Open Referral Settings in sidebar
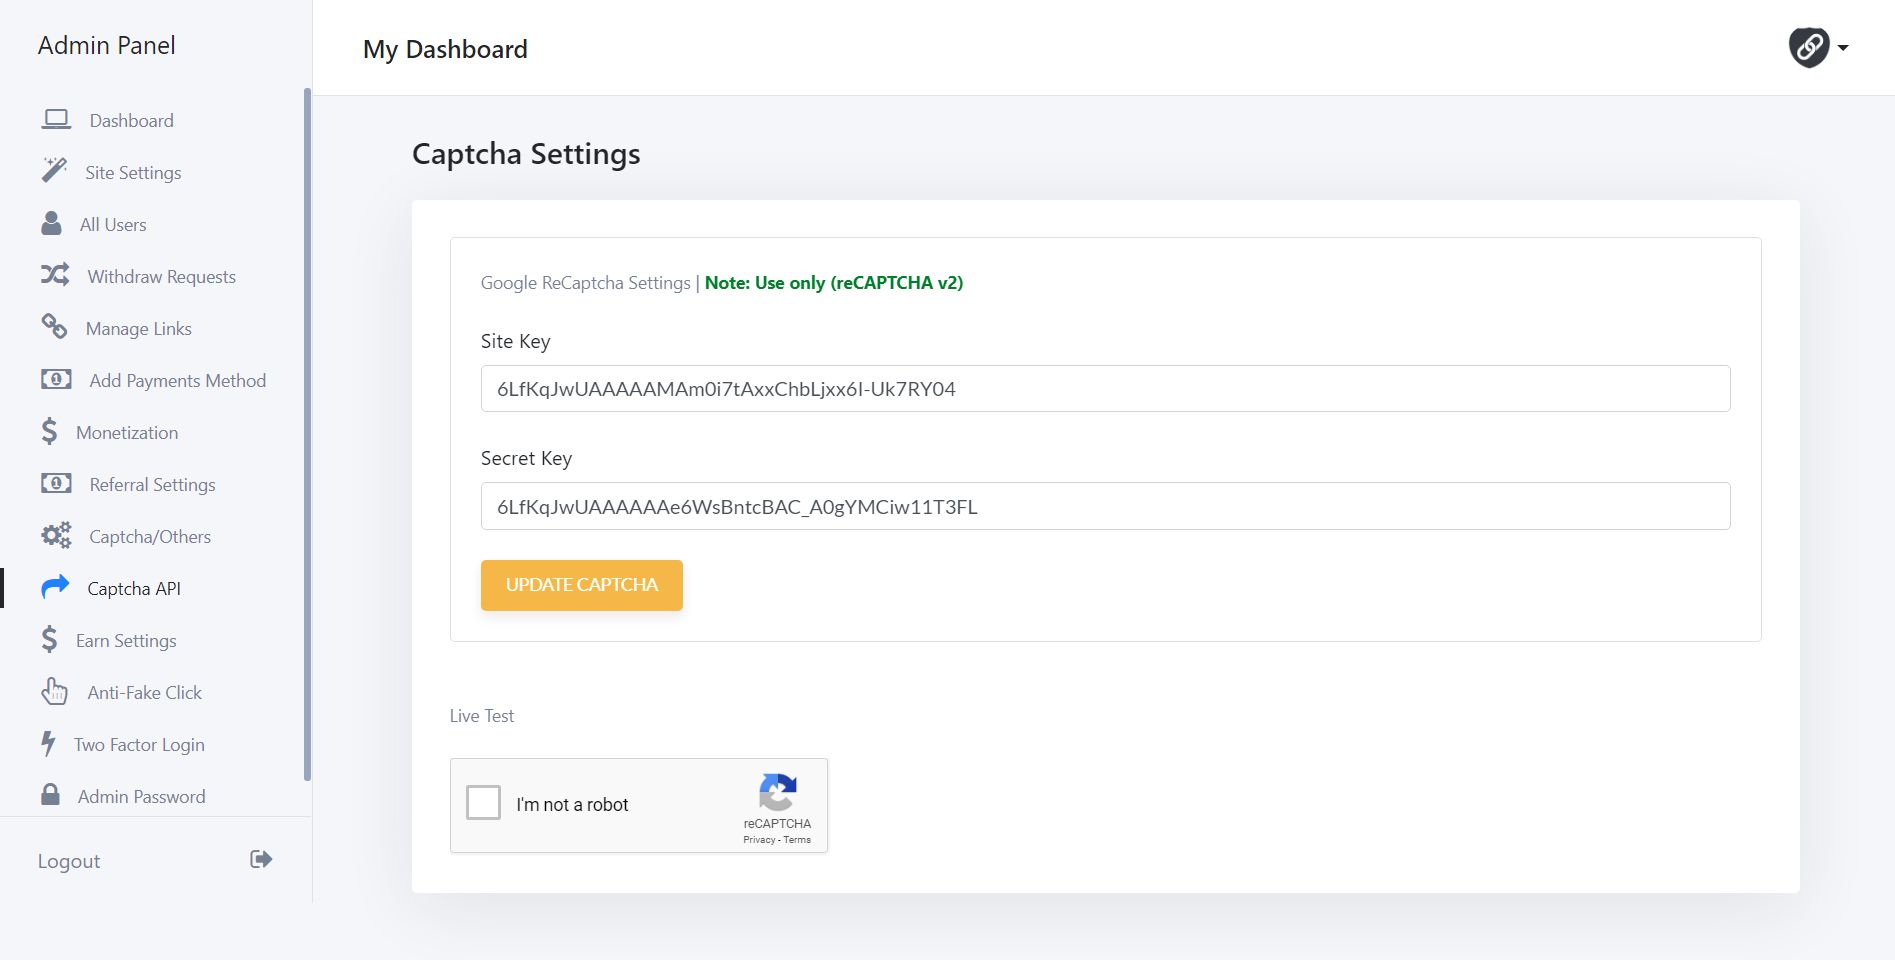The width and height of the screenshot is (1895, 960). [x=152, y=485]
